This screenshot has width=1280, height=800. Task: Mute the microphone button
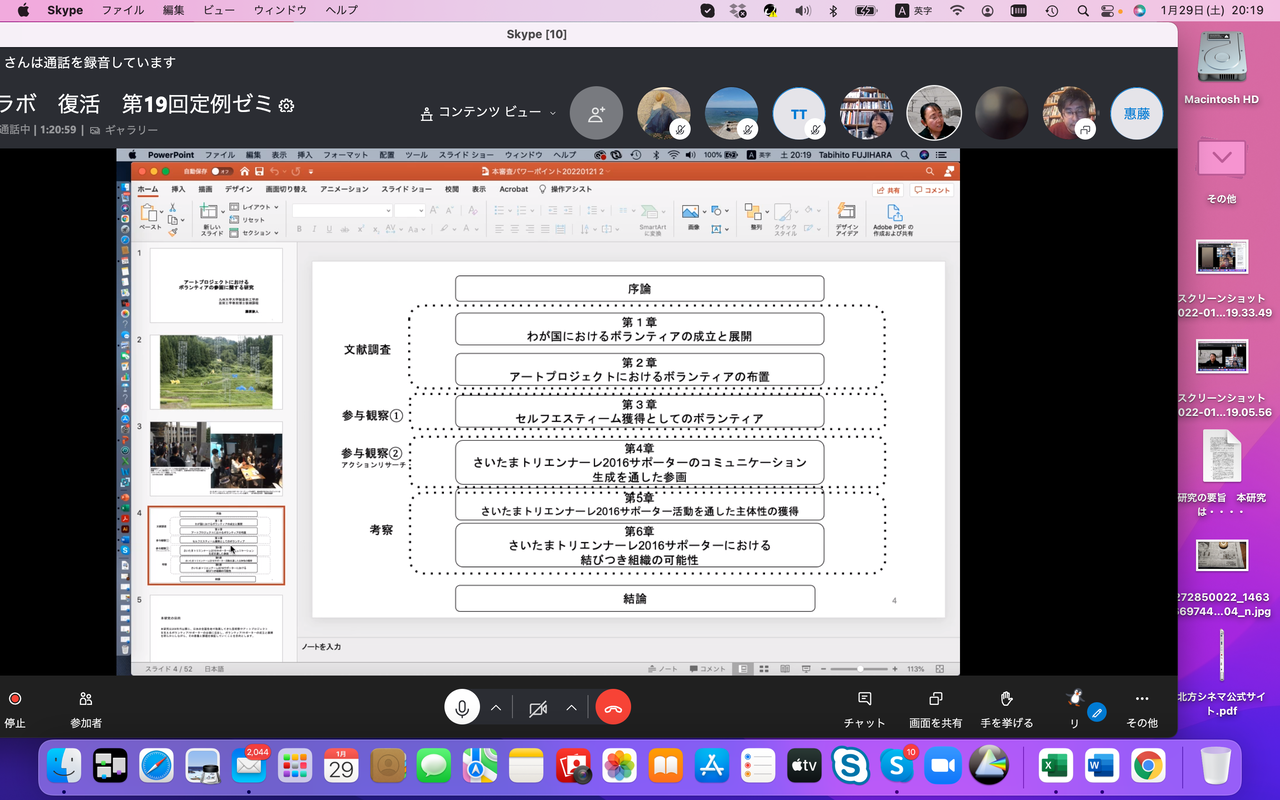(x=462, y=708)
